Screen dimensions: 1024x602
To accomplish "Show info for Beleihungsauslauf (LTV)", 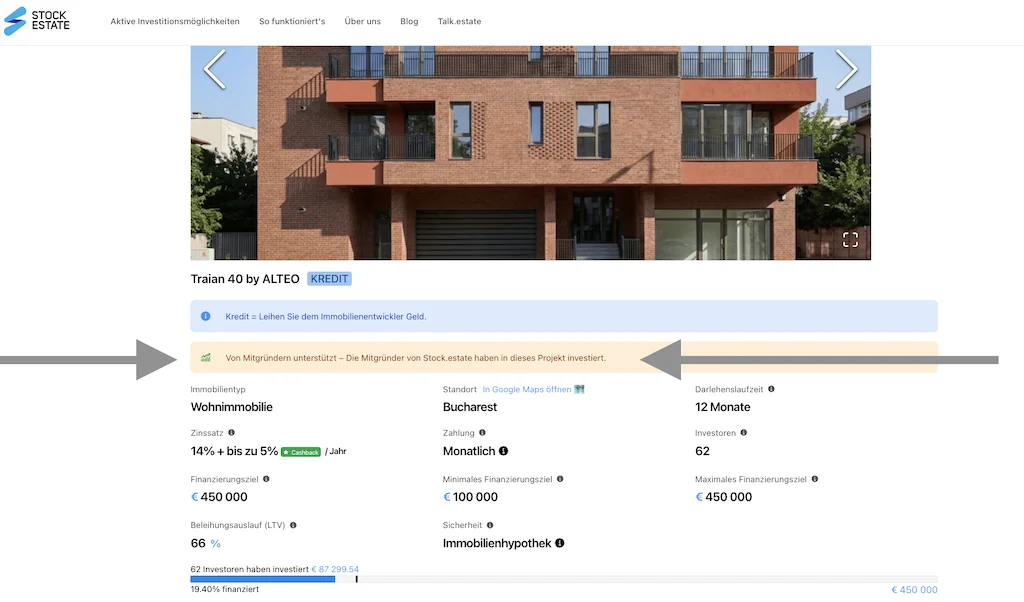I will click(293, 525).
